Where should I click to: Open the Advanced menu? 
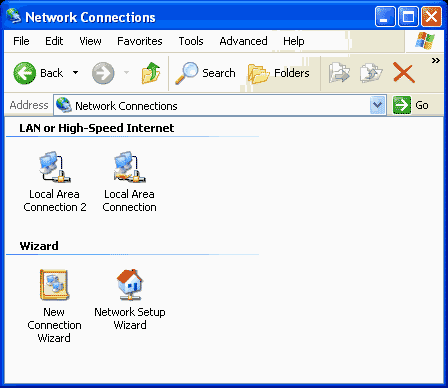point(243,41)
